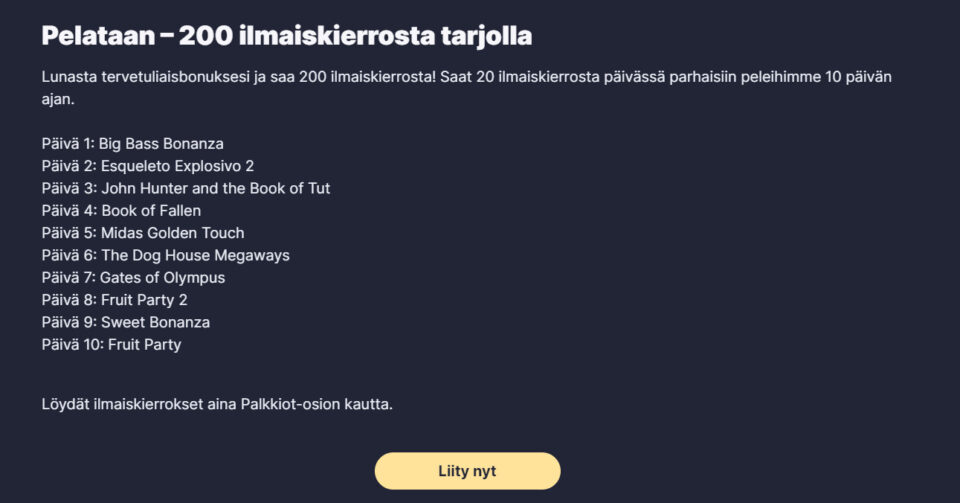Pick "John Hunter and the Book of Tut"

pyautogui.click(x=214, y=188)
